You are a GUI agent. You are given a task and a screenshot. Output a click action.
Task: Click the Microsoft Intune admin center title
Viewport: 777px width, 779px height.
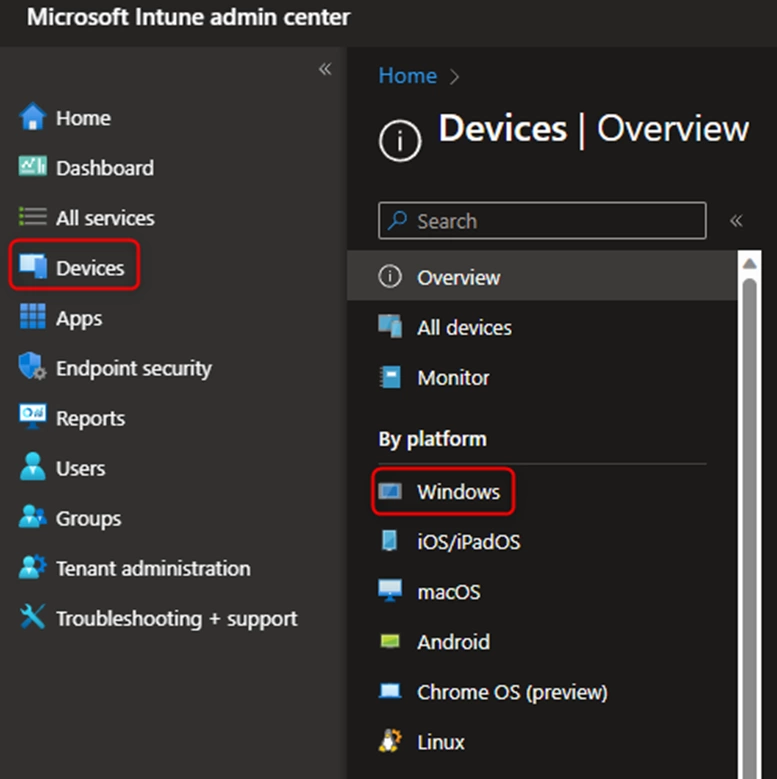click(188, 17)
